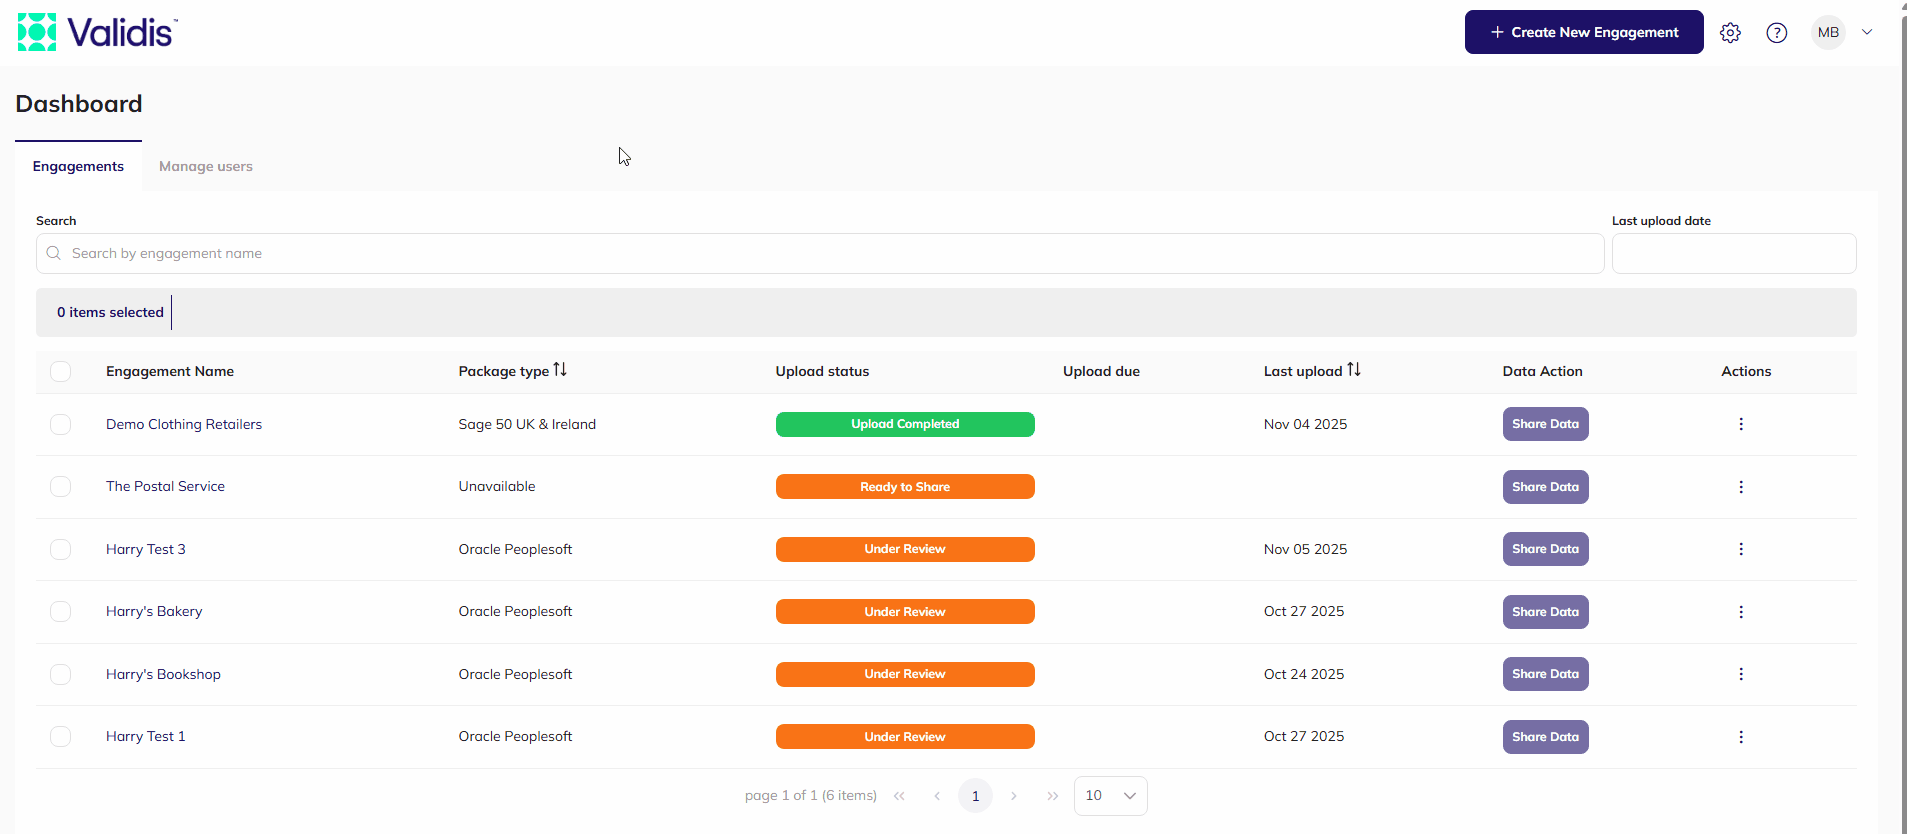Click 'Sage 50 UK & Ireland' package cell

pos(527,424)
